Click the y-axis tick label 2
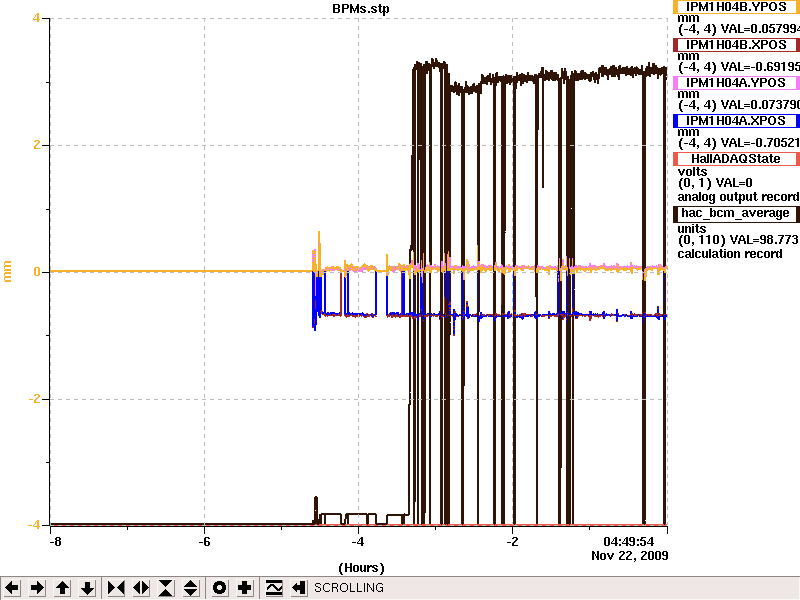Viewport: 800px width, 600px height. (x=36, y=145)
